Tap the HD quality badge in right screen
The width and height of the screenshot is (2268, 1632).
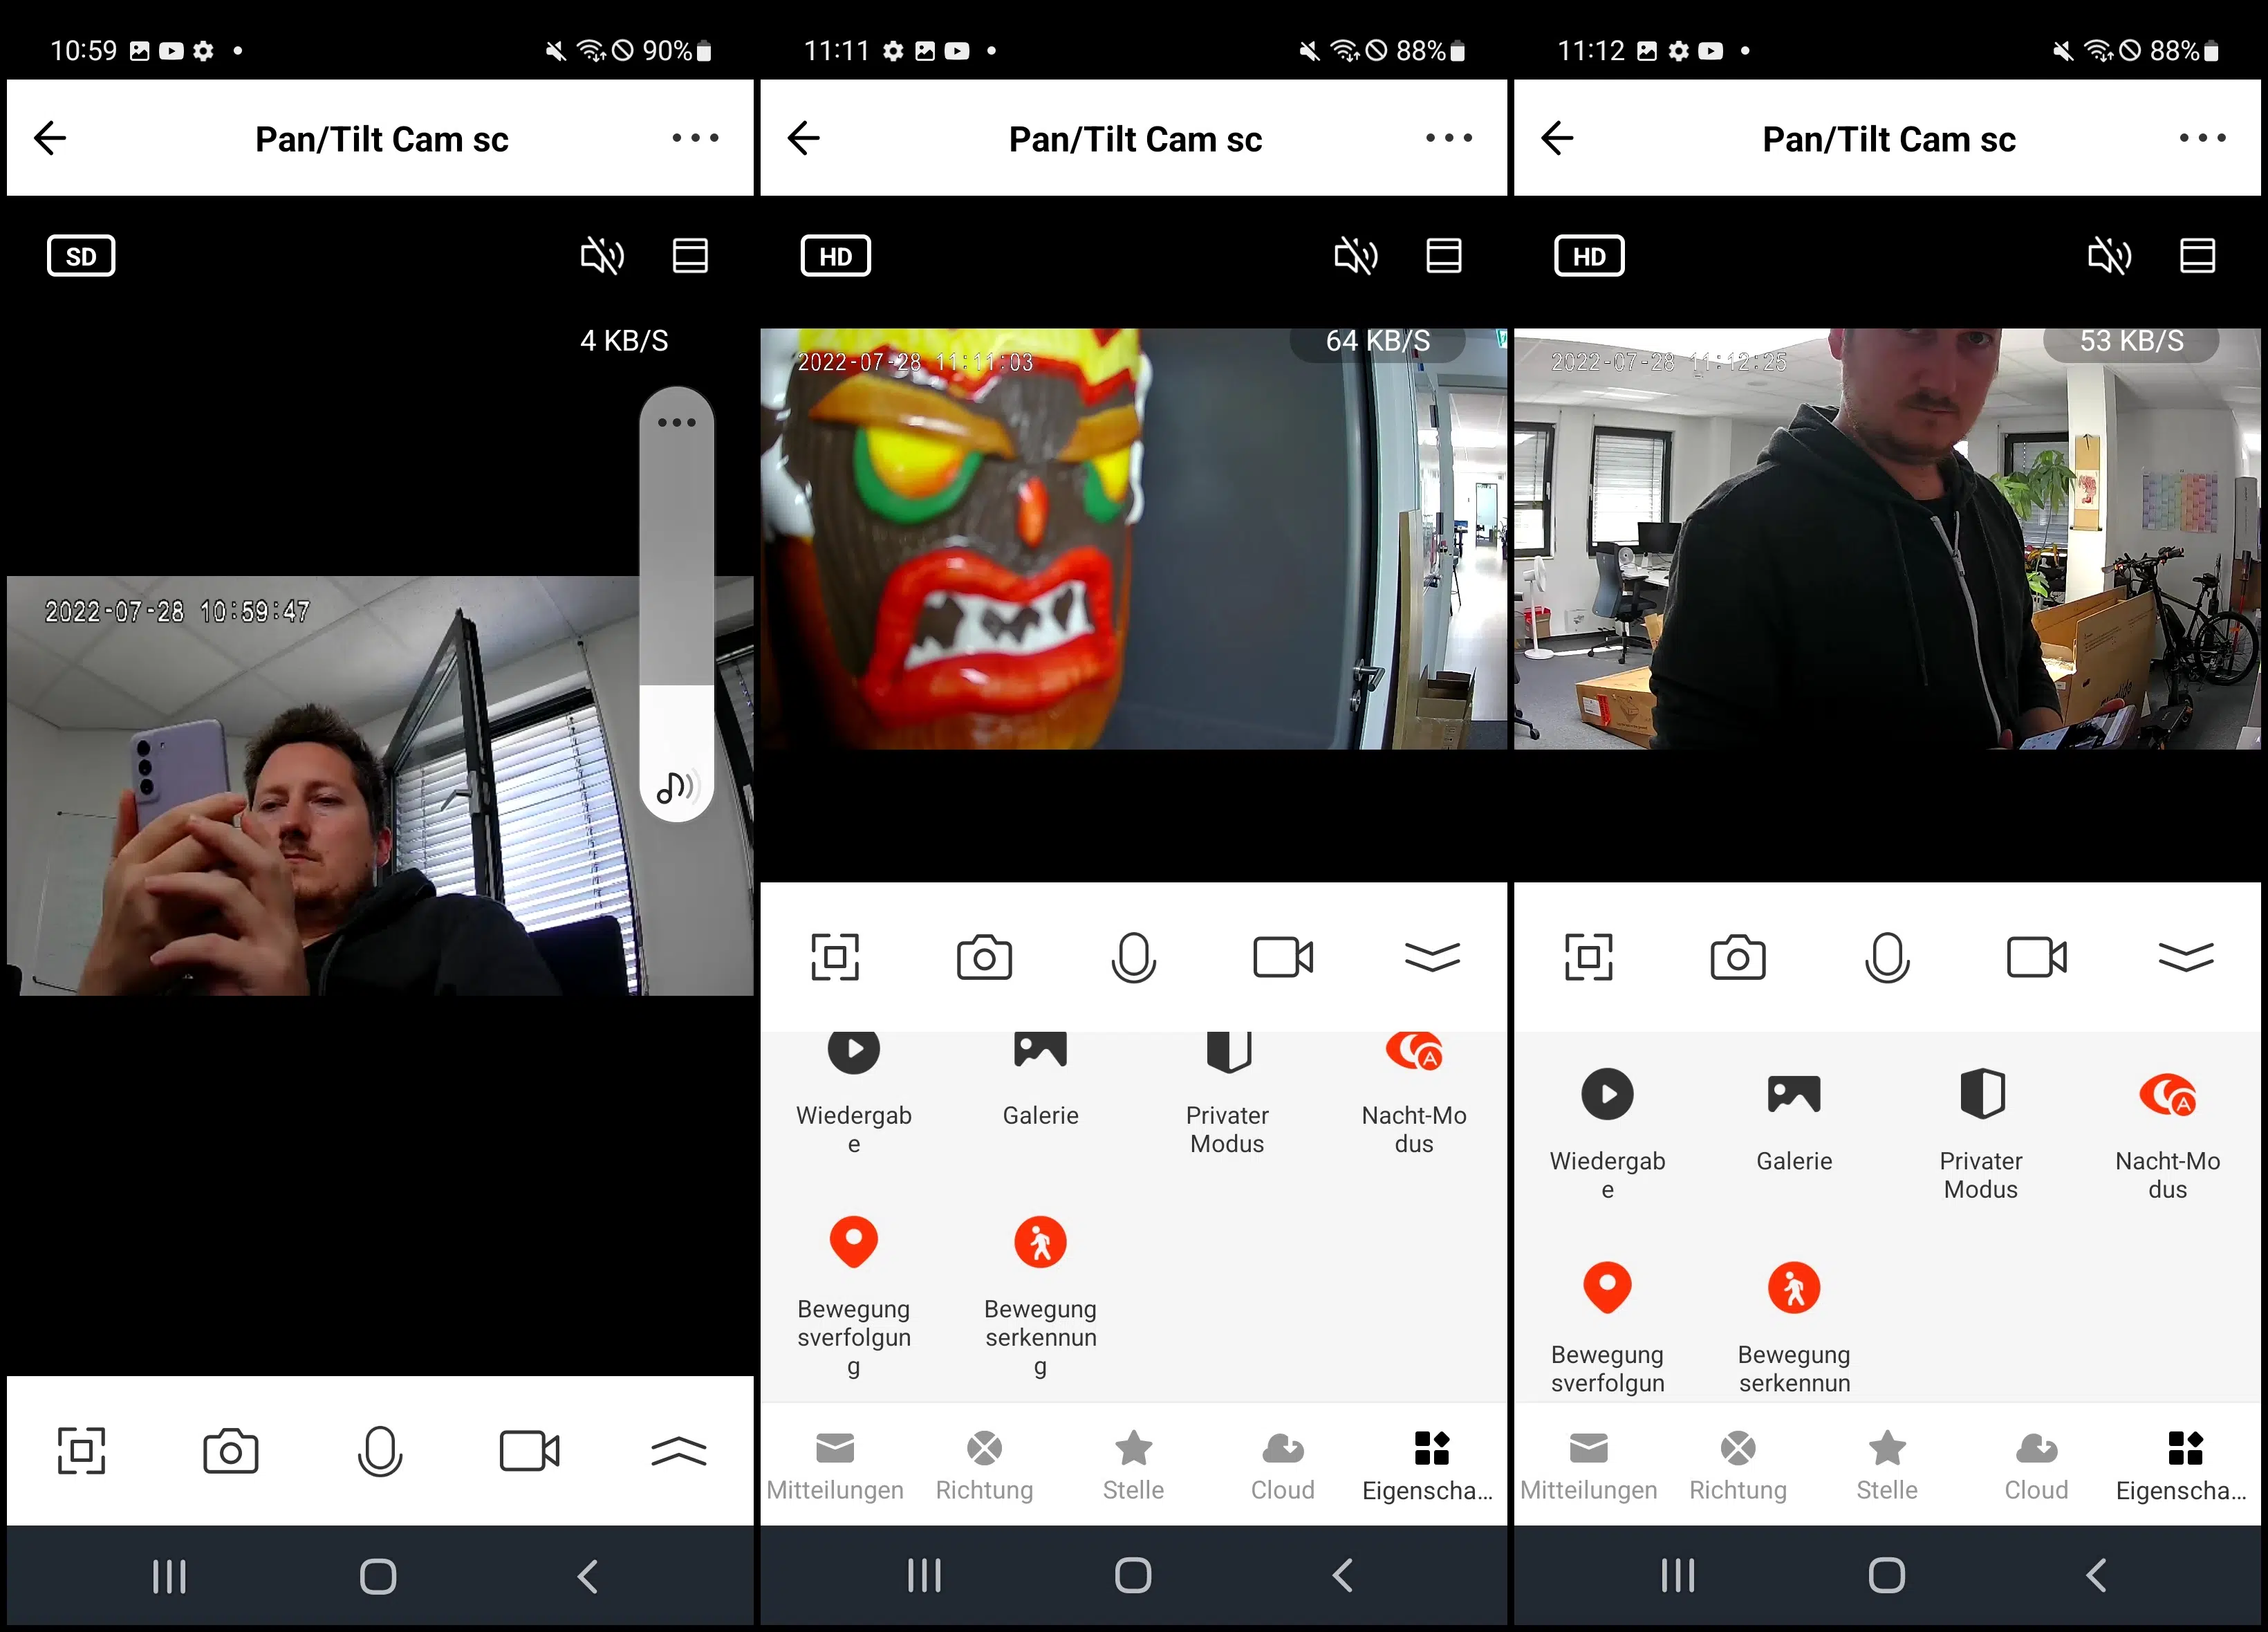pos(1589,256)
